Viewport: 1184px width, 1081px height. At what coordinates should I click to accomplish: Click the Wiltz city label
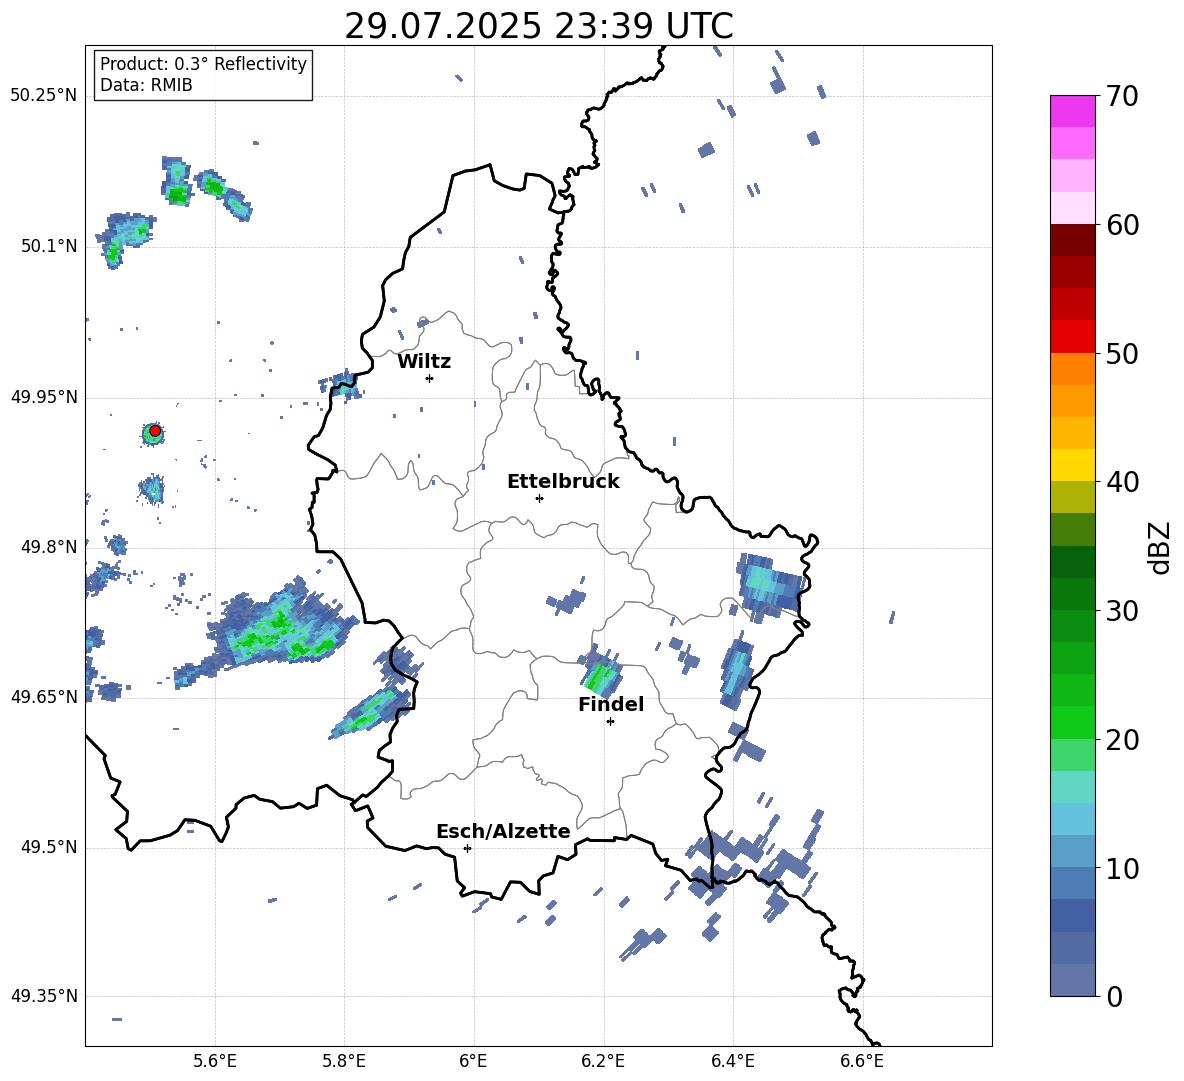[x=424, y=362]
